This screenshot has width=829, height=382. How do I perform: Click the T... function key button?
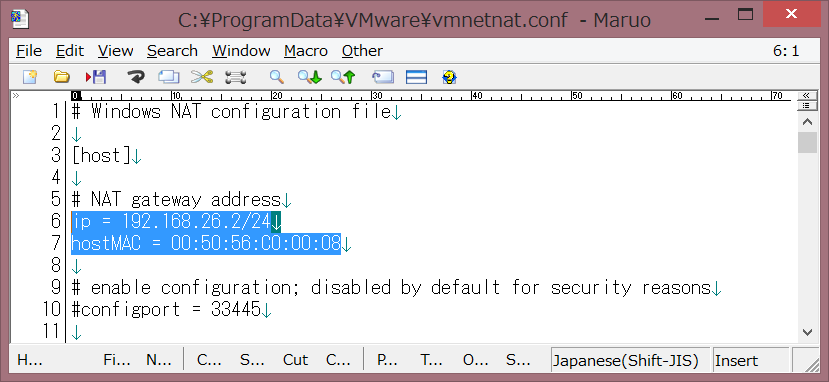click(x=431, y=360)
